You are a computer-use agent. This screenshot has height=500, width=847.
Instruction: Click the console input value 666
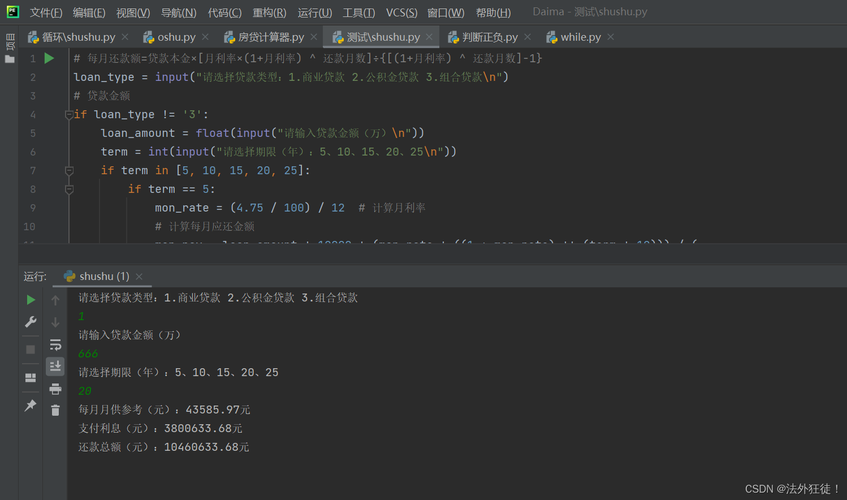click(x=88, y=354)
